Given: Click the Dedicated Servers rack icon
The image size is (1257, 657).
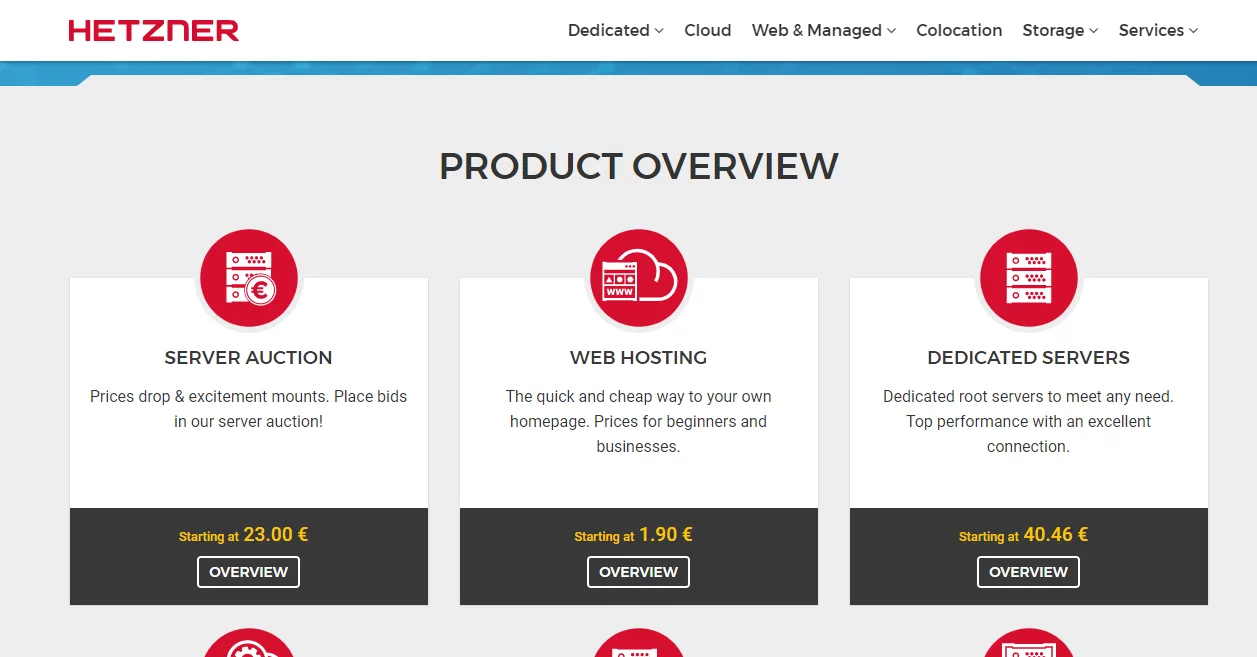Looking at the screenshot, I should click(x=1028, y=278).
